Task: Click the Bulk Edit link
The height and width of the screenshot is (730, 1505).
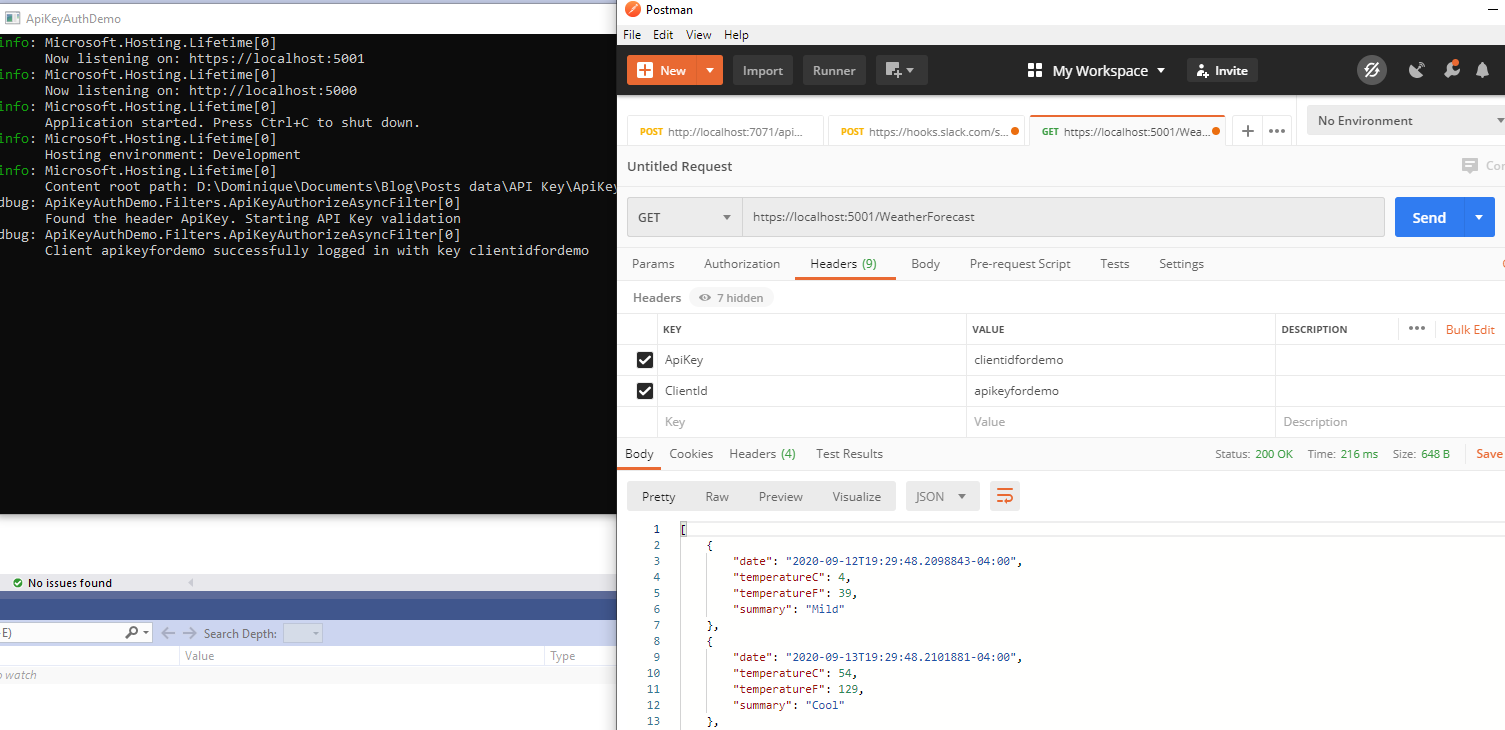Action: click(1470, 329)
